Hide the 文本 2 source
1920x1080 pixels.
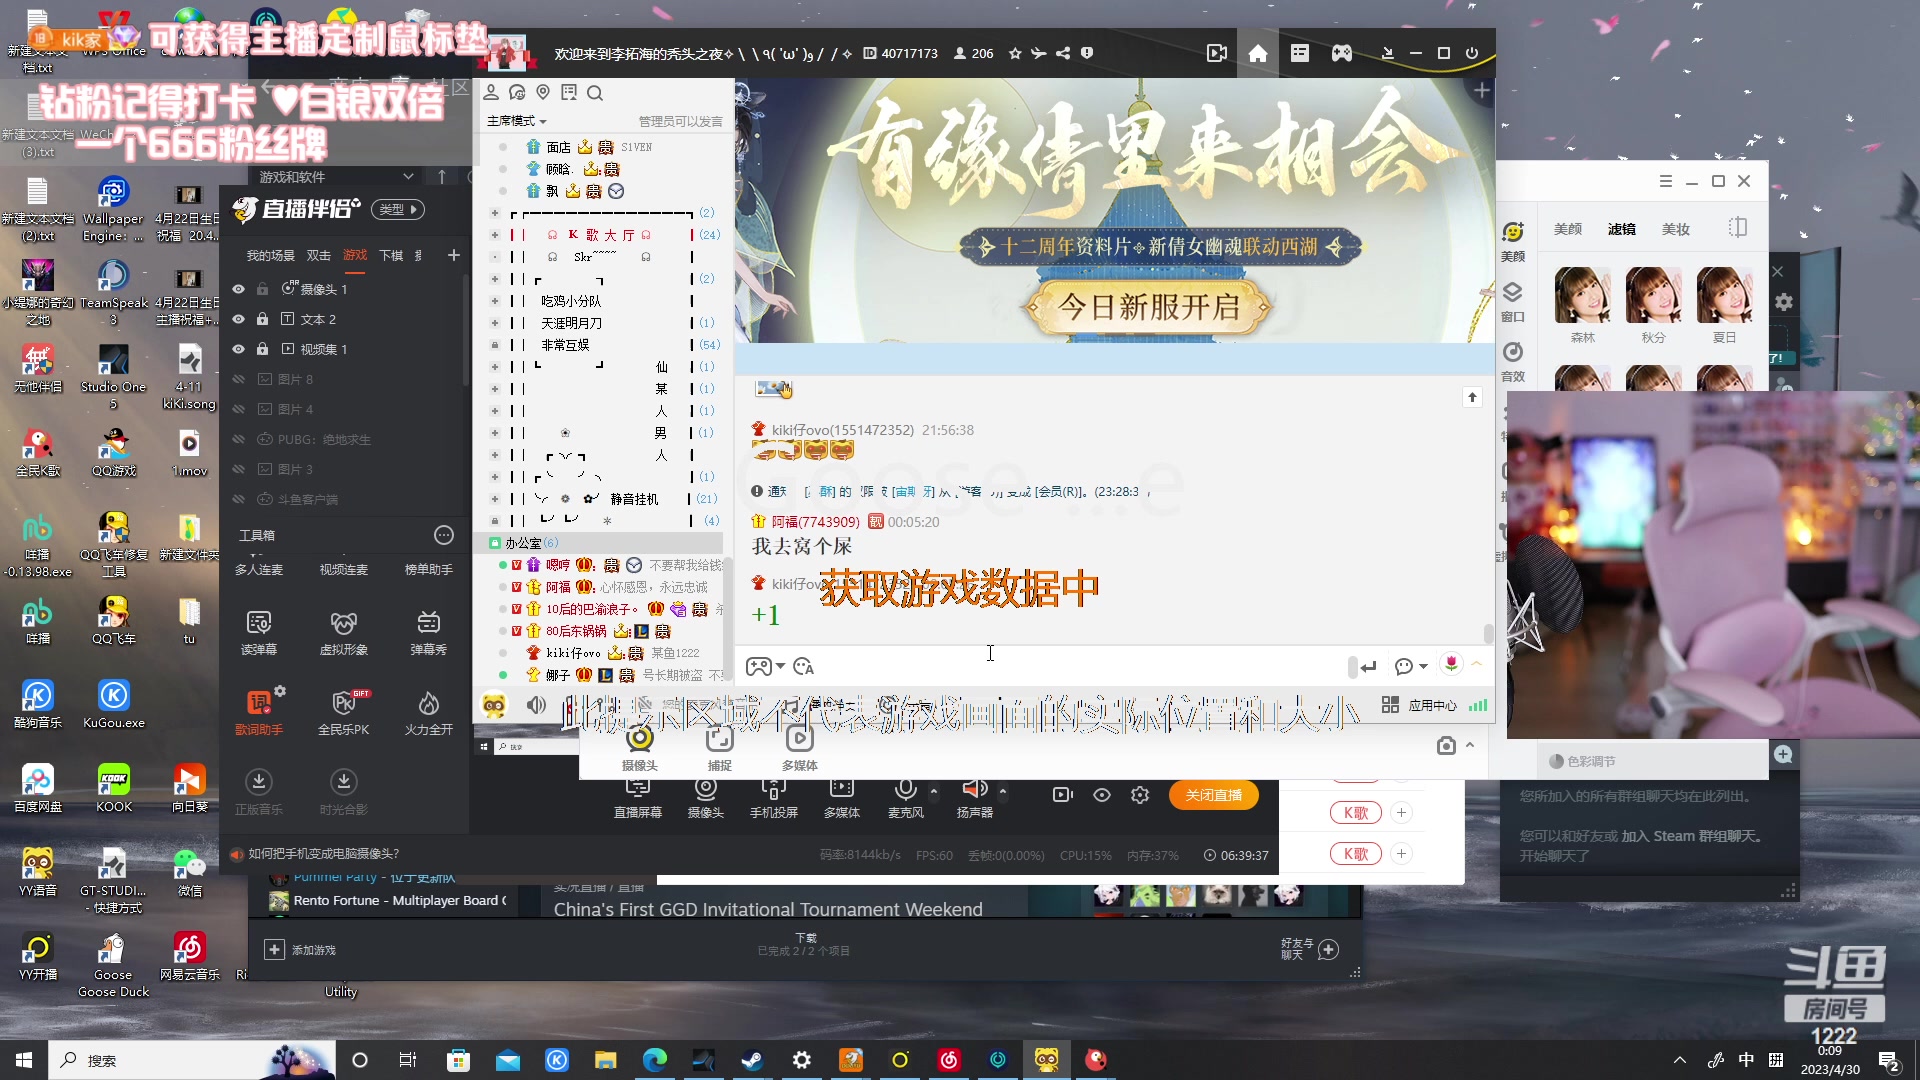[x=238, y=320]
